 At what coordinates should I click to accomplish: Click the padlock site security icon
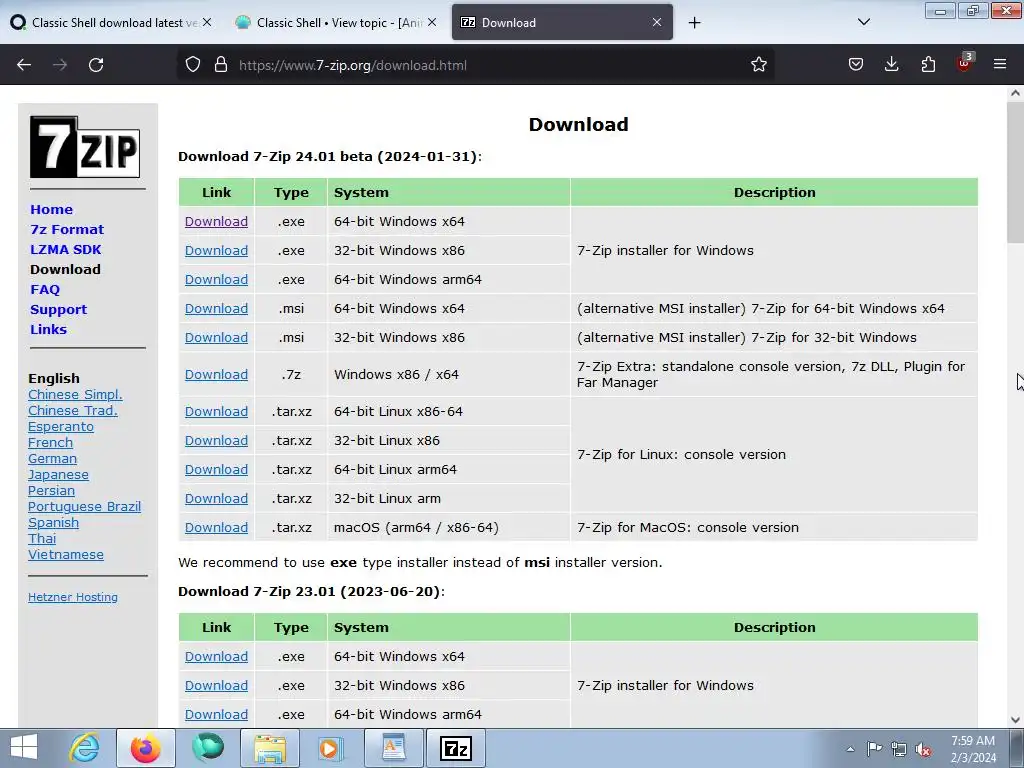[x=221, y=64]
